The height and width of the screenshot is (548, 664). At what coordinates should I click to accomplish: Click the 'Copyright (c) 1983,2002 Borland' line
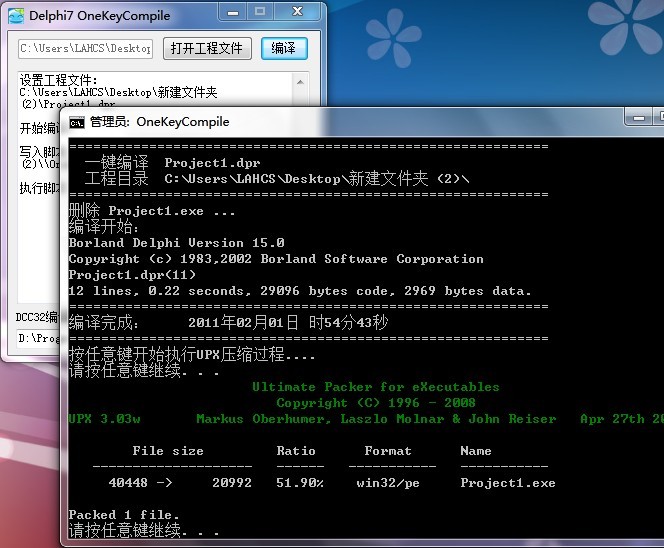click(x=276, y=259)
